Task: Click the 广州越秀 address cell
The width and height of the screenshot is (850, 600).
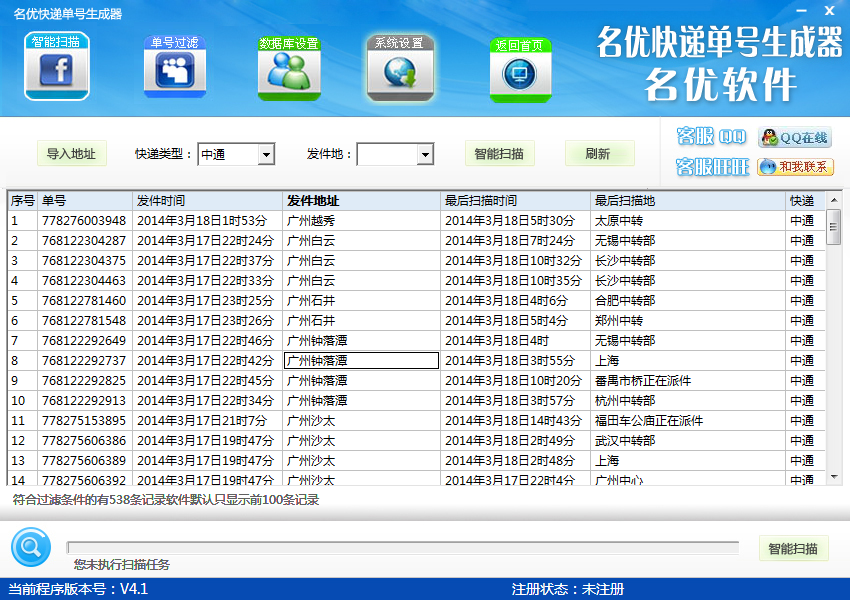Action: [x=362, y=221]
